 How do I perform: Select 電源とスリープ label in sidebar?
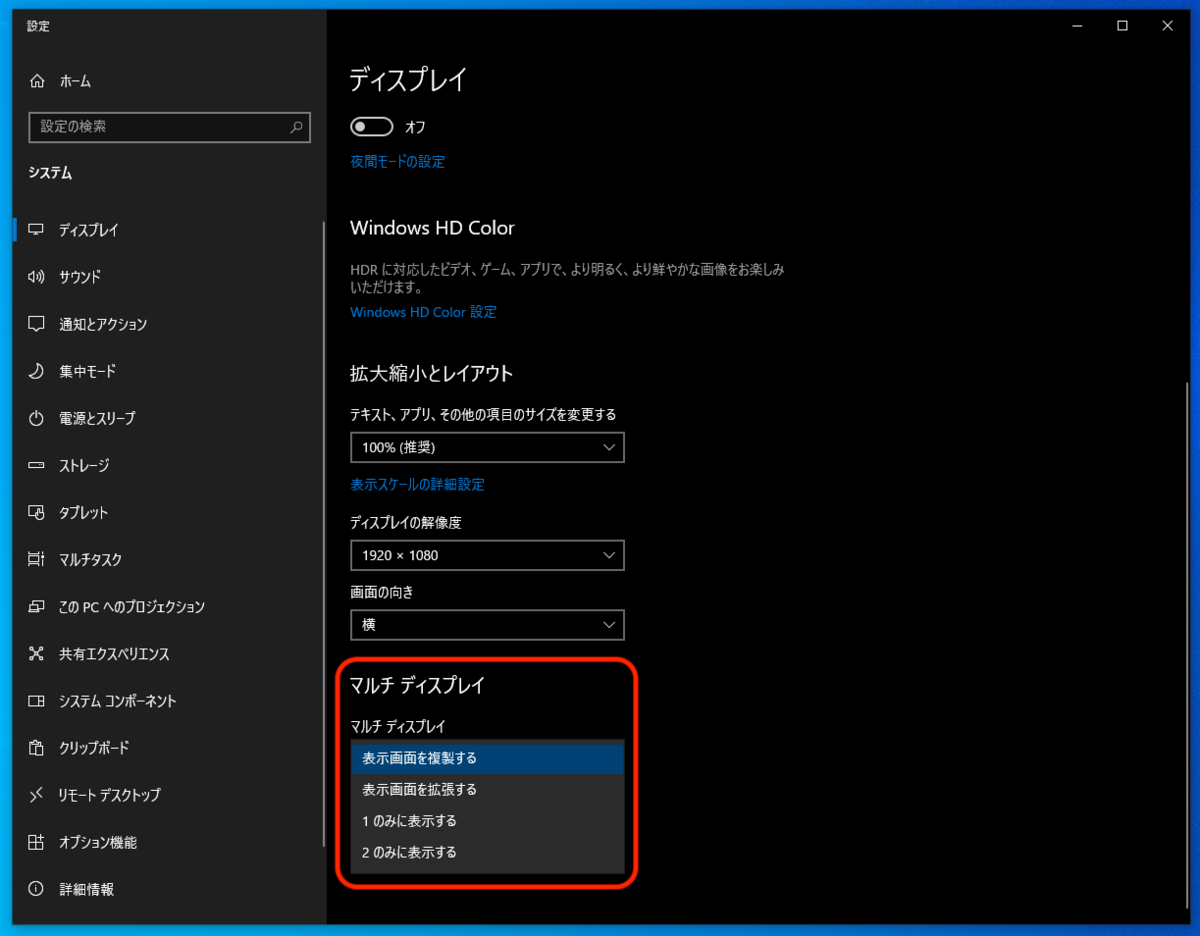pyautogui.click(x=97, y=419)
